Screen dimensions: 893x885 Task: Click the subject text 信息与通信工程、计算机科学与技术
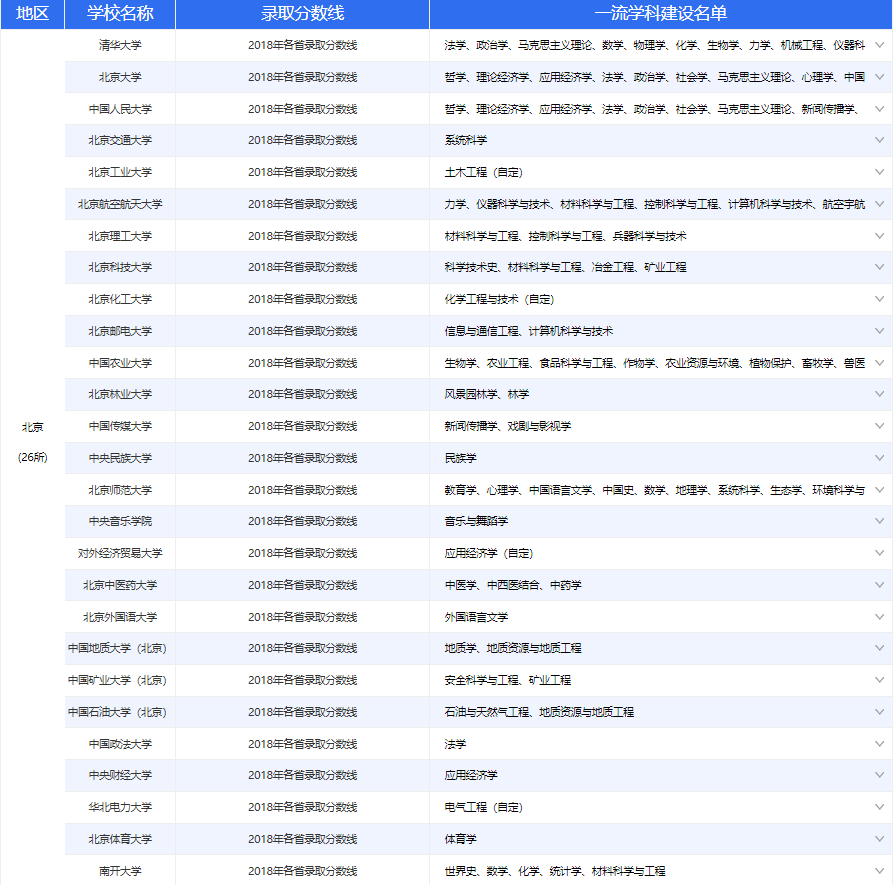coord(529,331)
